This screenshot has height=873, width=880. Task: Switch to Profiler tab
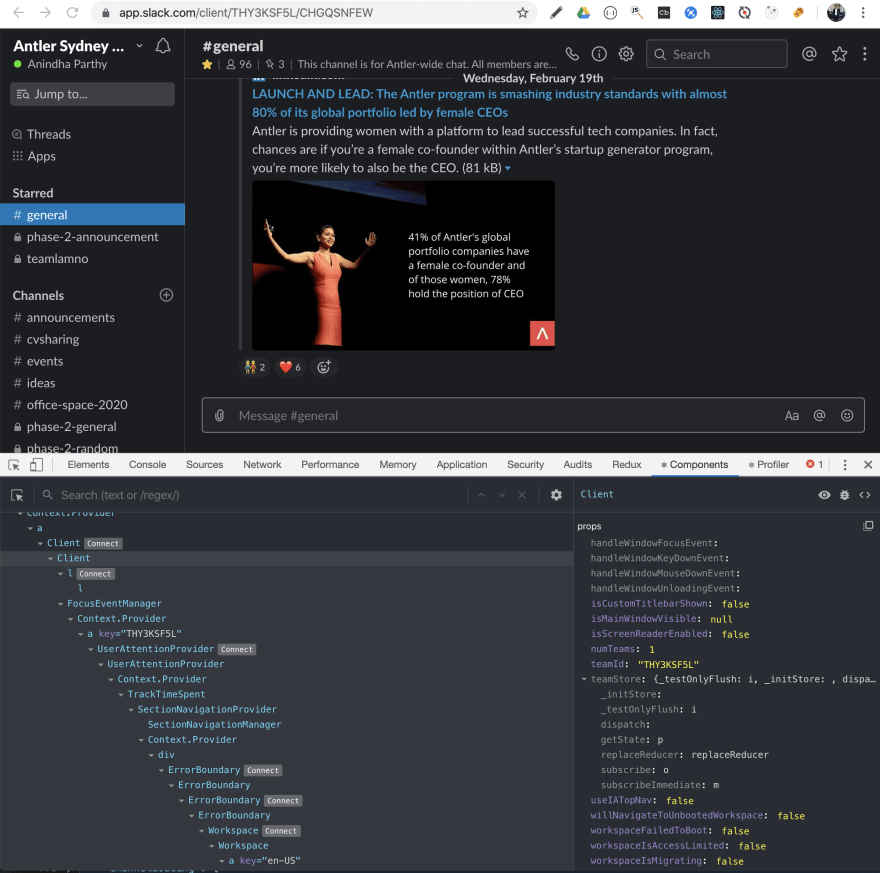coord(768,465)
